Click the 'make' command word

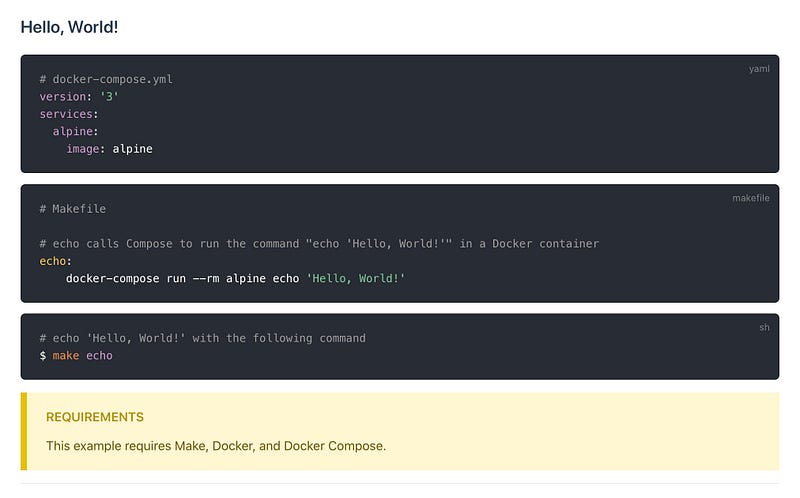[66, 356]
